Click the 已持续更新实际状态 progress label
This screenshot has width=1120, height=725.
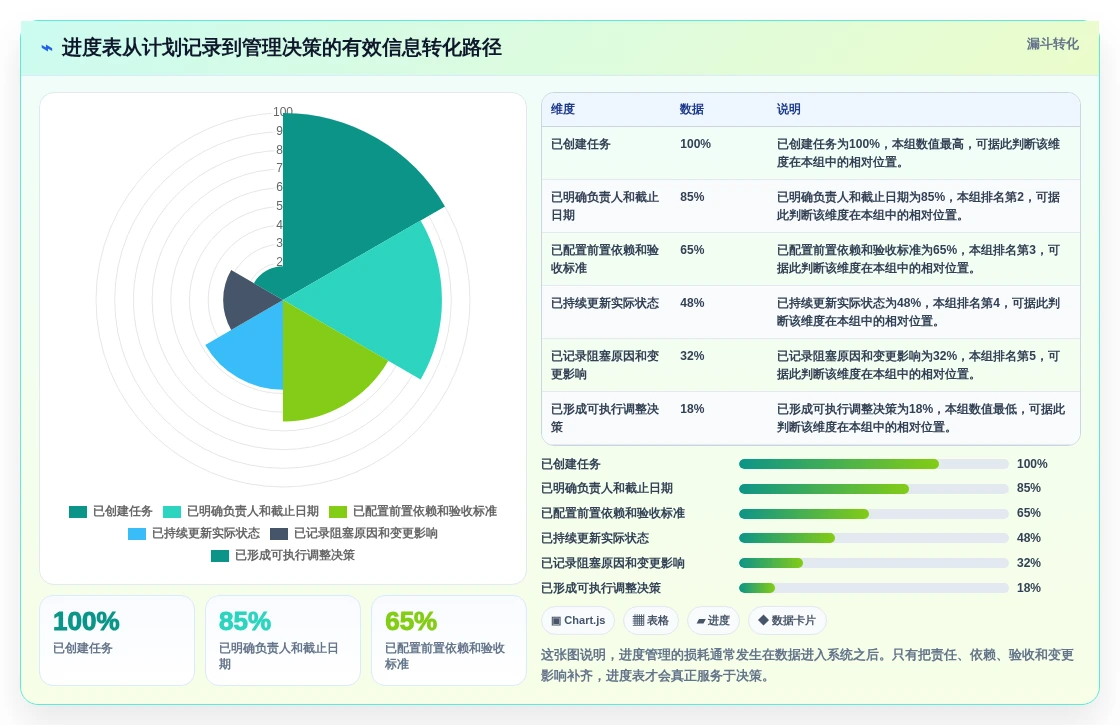[595, 538]
